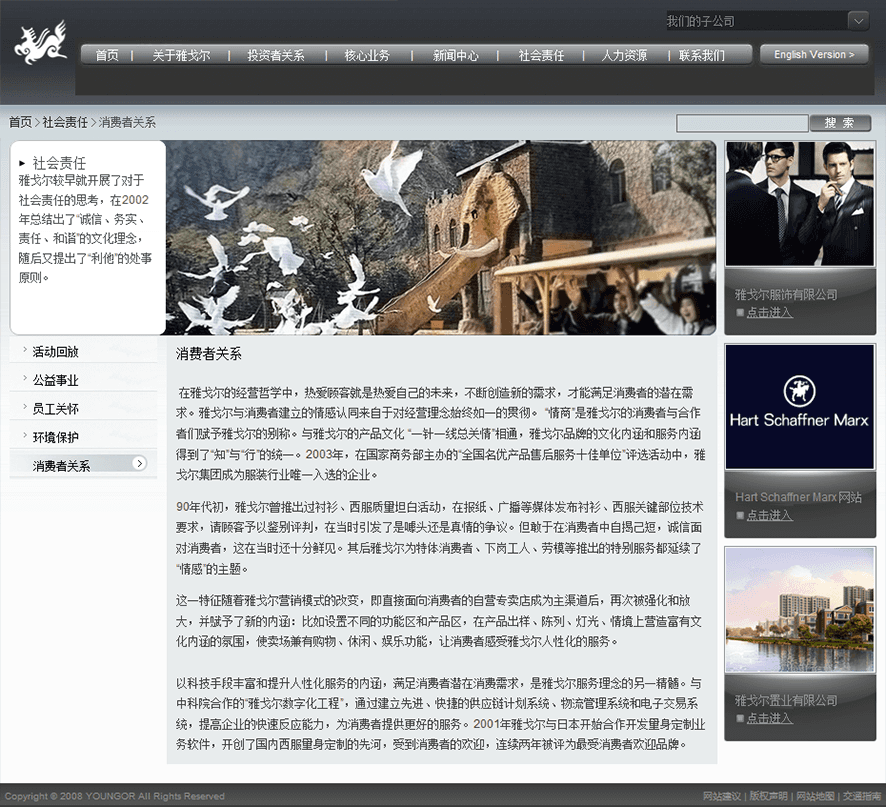This screenshot has height=807, width=886.
Task: Click into the search text field
Action: 741,123
